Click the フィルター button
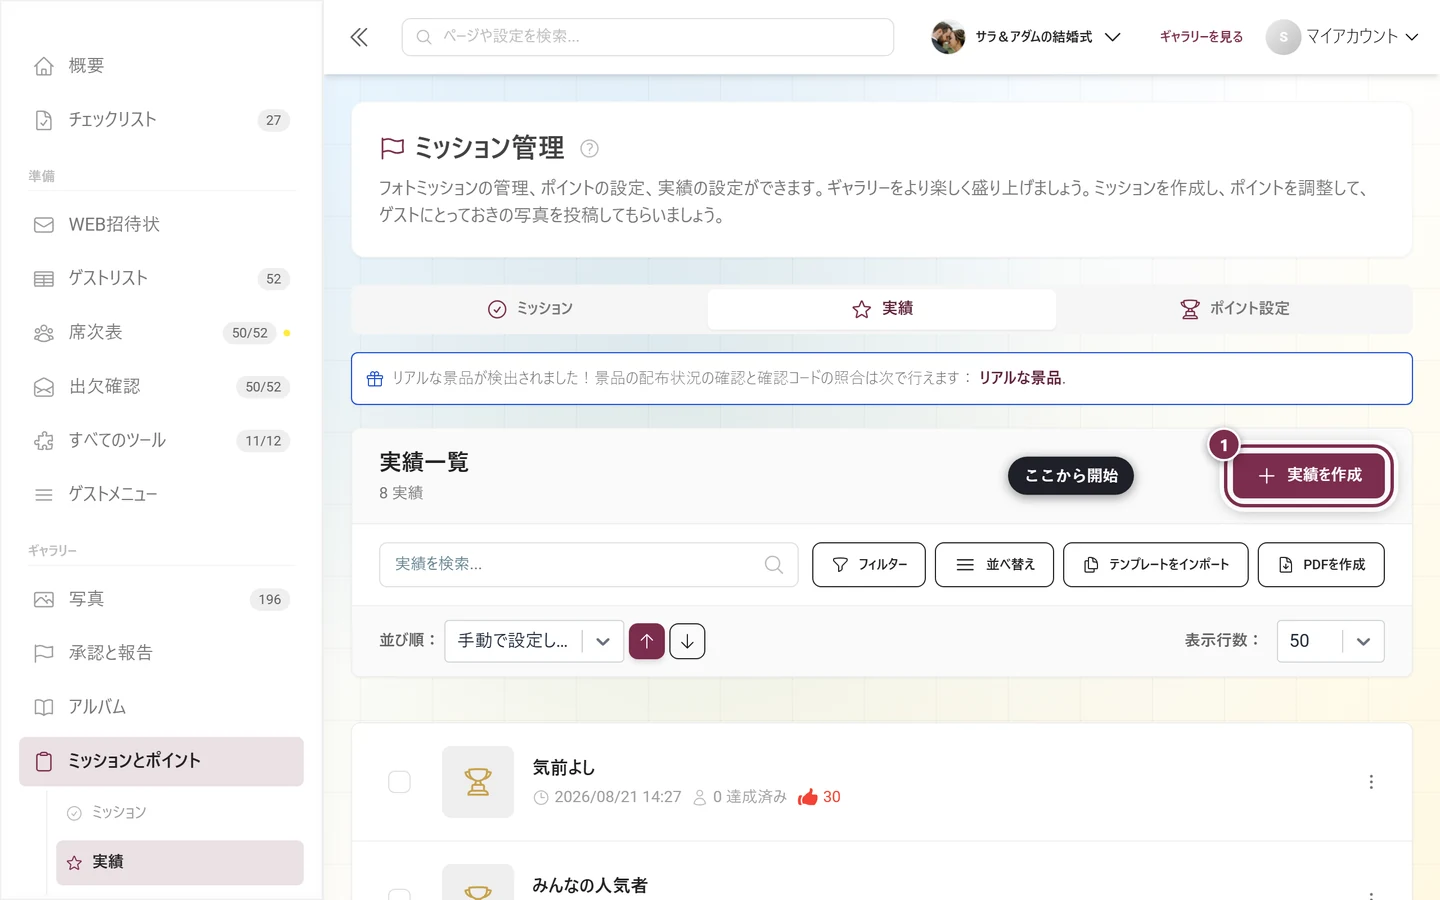 coord(869,565)
